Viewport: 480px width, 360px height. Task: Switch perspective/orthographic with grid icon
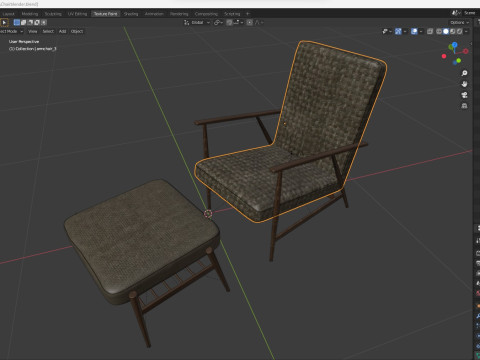click(x=464, y=106)
